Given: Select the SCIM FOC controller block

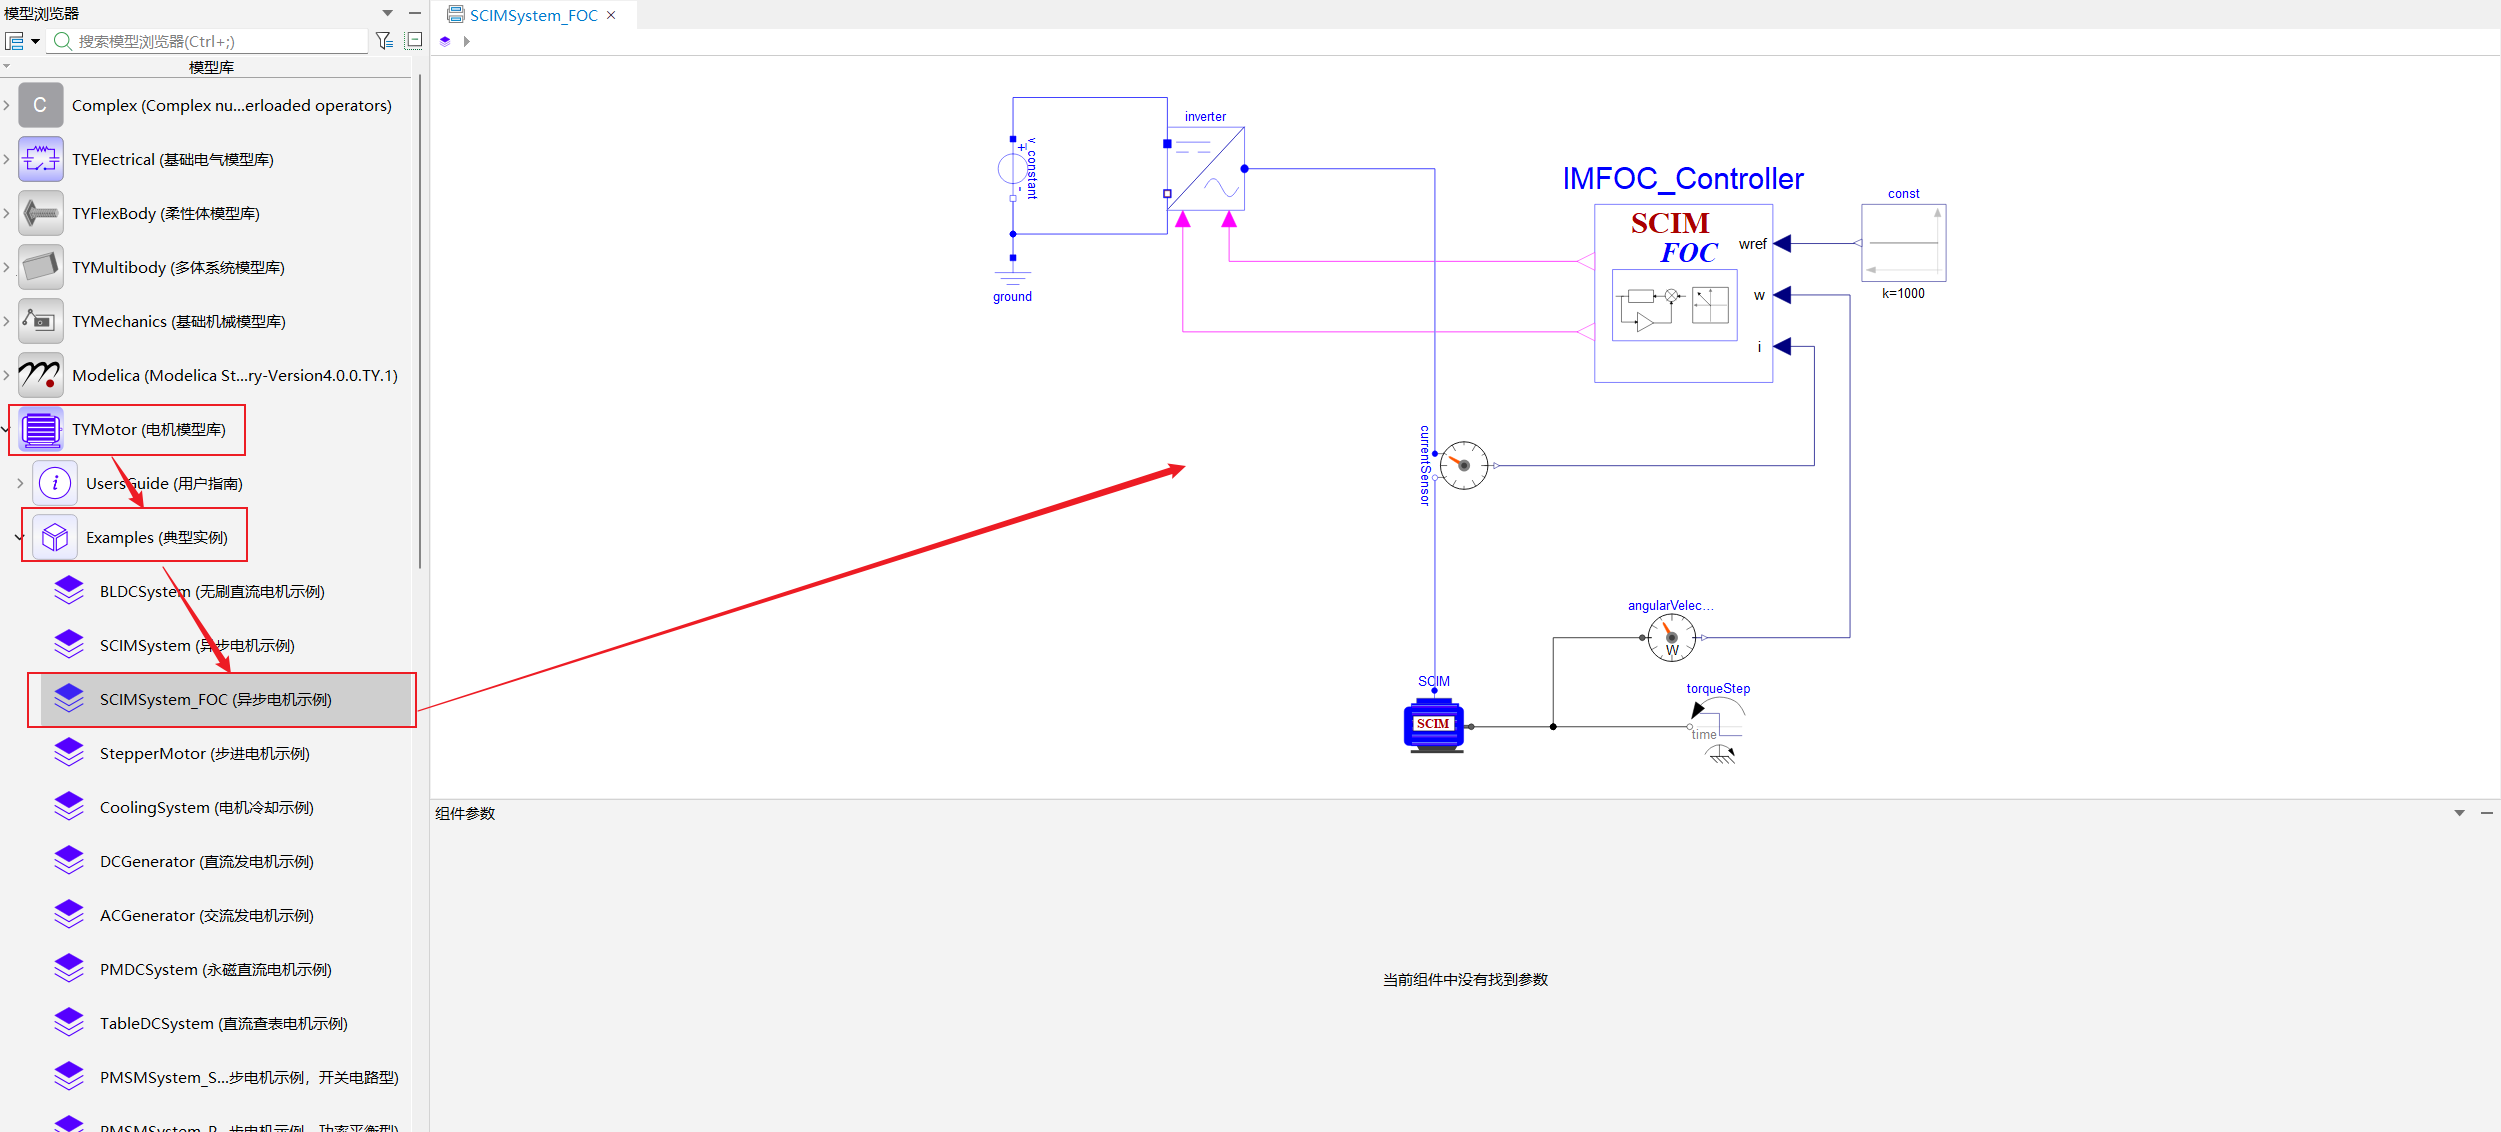Looking at the screenshot, I should point(1683,293).
